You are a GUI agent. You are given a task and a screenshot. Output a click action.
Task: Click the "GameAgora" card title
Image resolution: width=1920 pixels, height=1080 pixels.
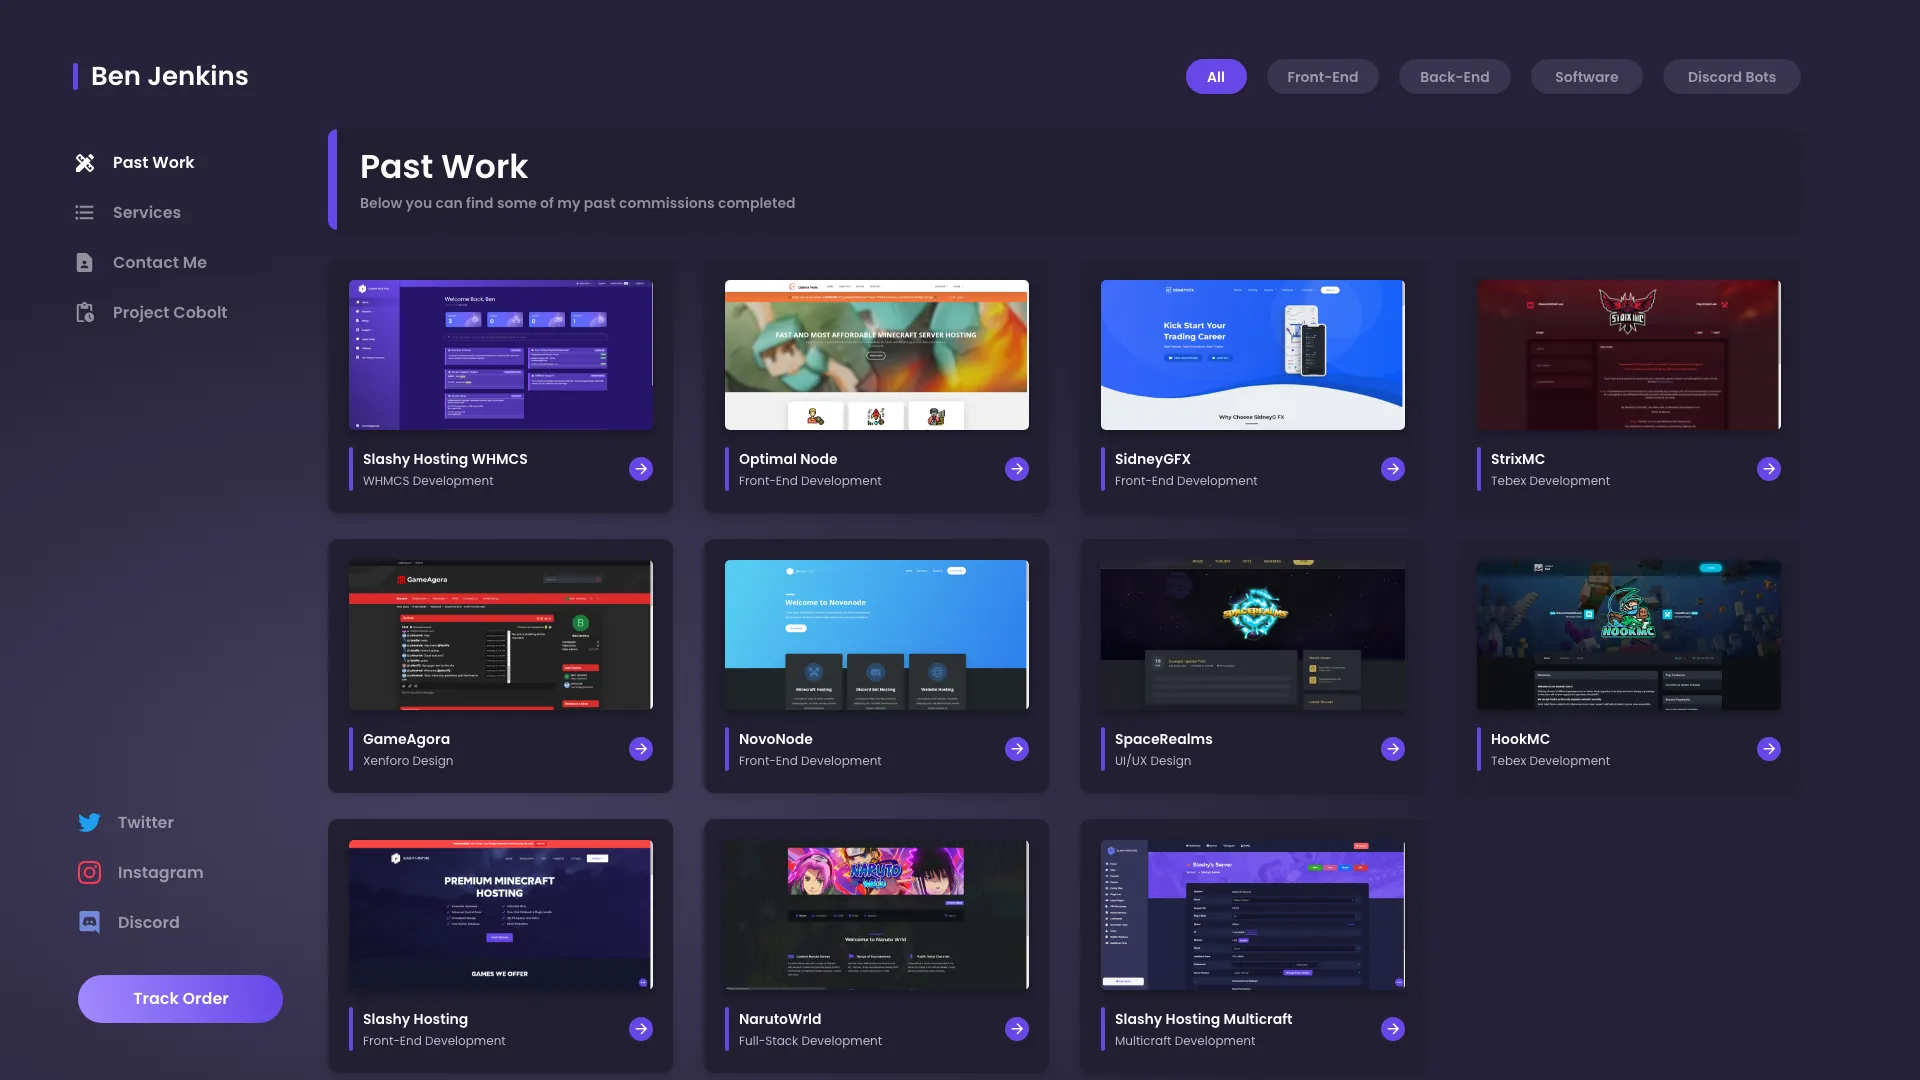coord(406,739)
